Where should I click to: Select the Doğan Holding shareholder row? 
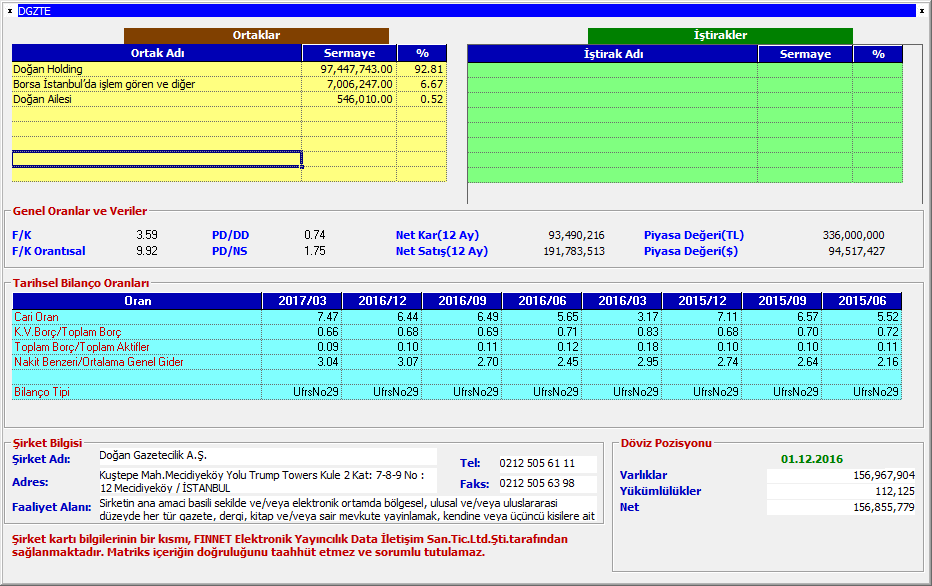click(229, 70)
